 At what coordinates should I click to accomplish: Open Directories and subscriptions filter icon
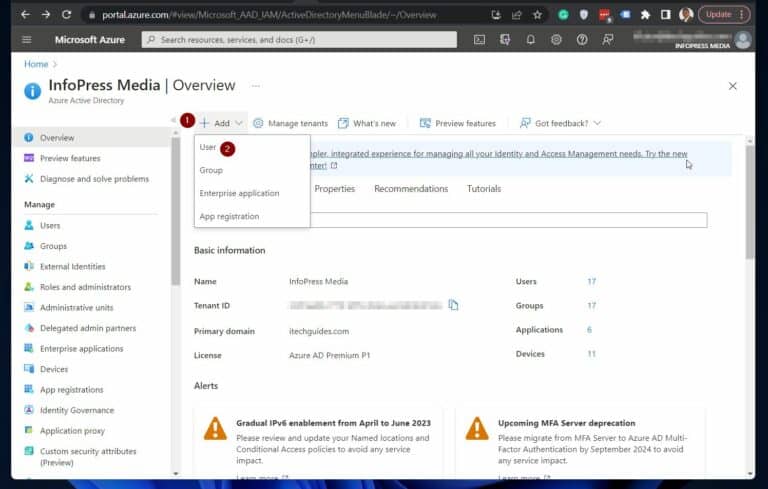[505, 40]
